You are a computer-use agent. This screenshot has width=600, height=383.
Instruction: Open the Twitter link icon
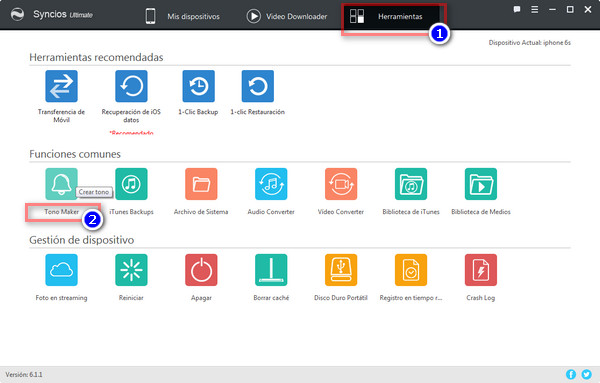tap(586, 374)
